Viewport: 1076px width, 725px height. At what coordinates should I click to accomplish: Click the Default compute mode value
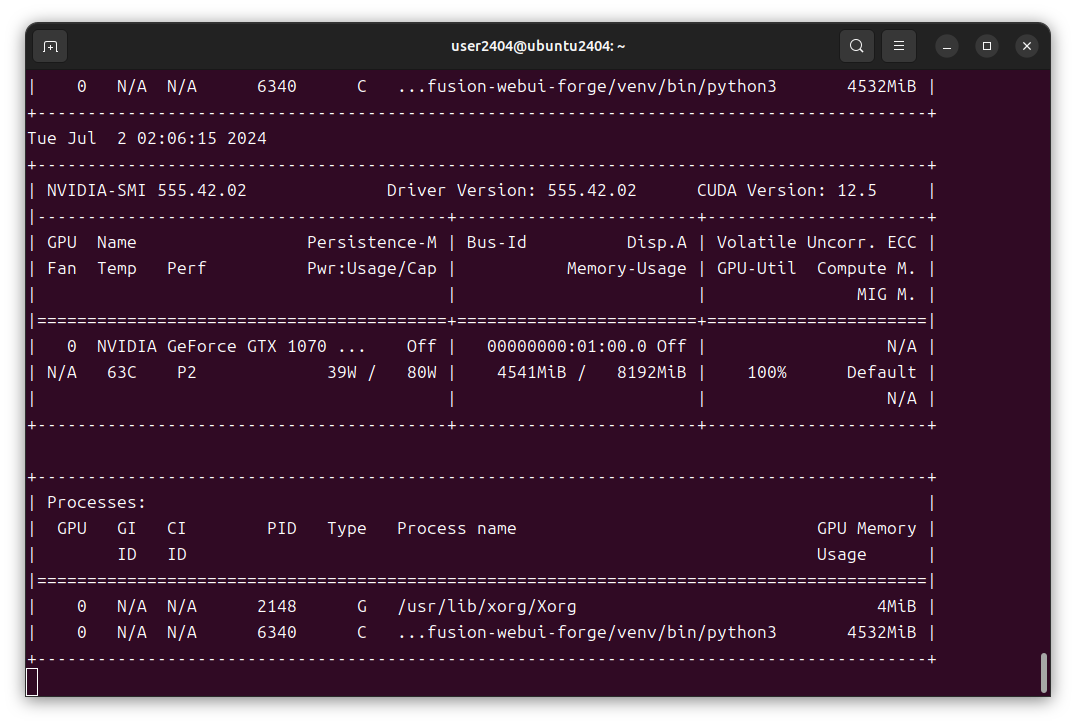click(881, 372)
